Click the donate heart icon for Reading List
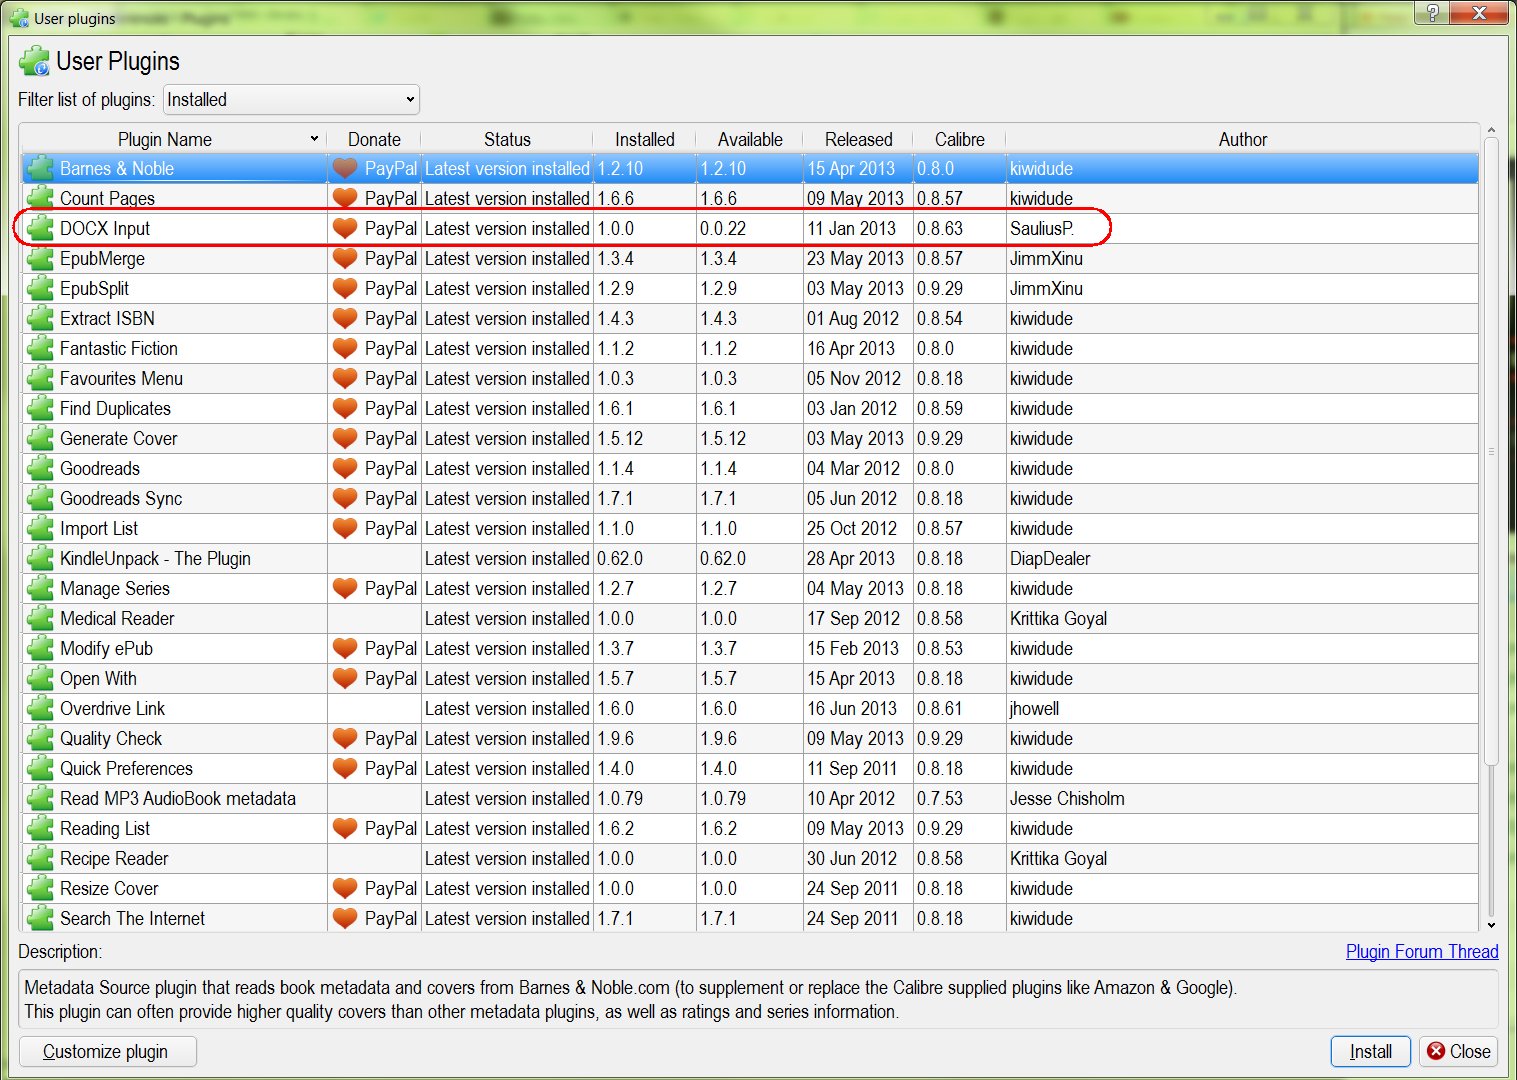Image resolution: width=1517 pixels, height=1080 pixels. [345, 828]
